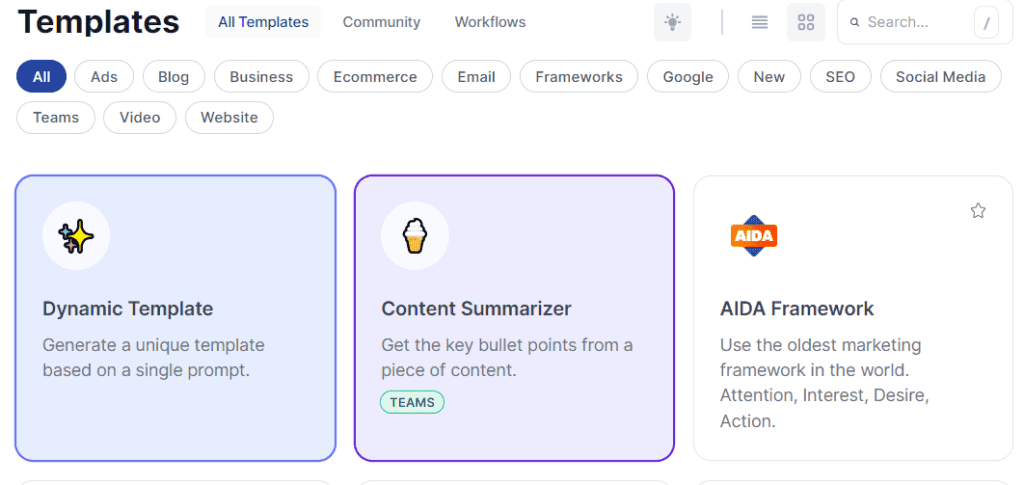Select the All Templates tab

263,22
